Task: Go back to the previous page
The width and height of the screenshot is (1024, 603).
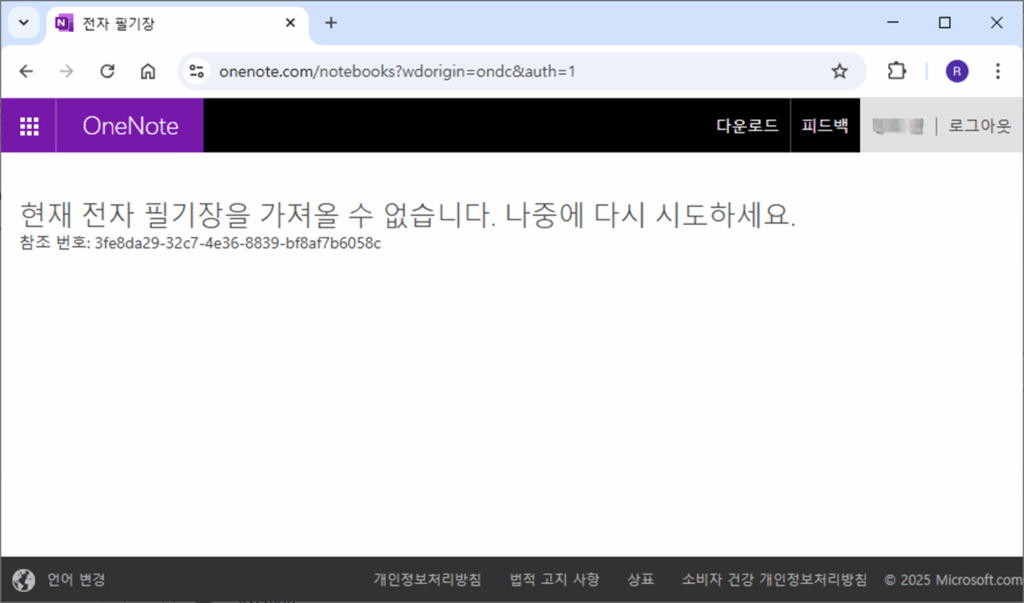Action: tap(26, 71)
